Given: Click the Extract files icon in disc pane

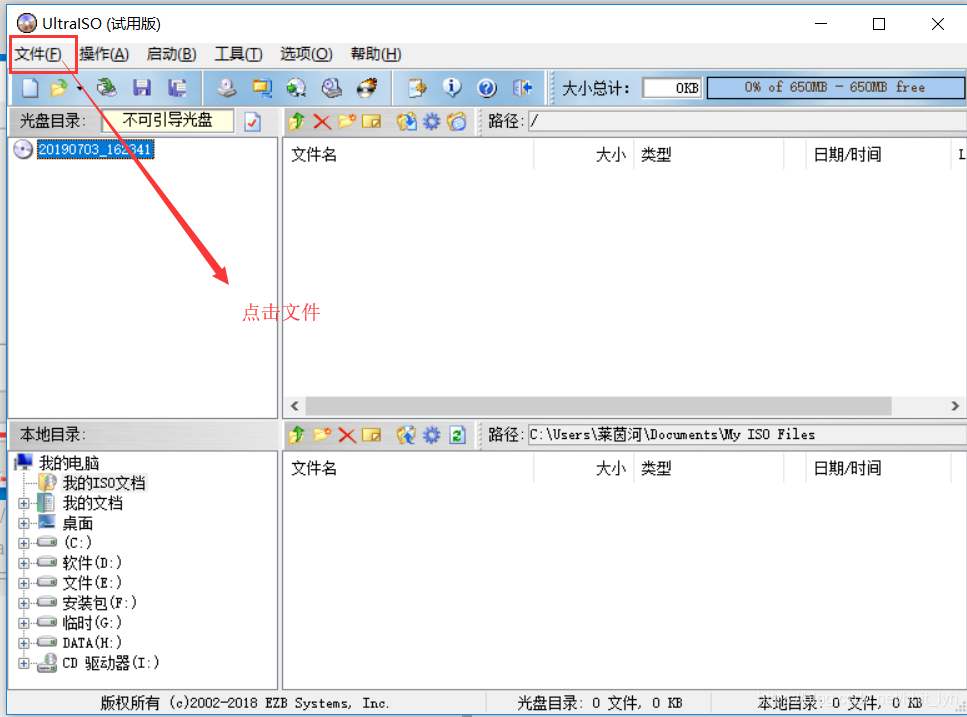Looking at the screenshot, I should click(406, 121).
